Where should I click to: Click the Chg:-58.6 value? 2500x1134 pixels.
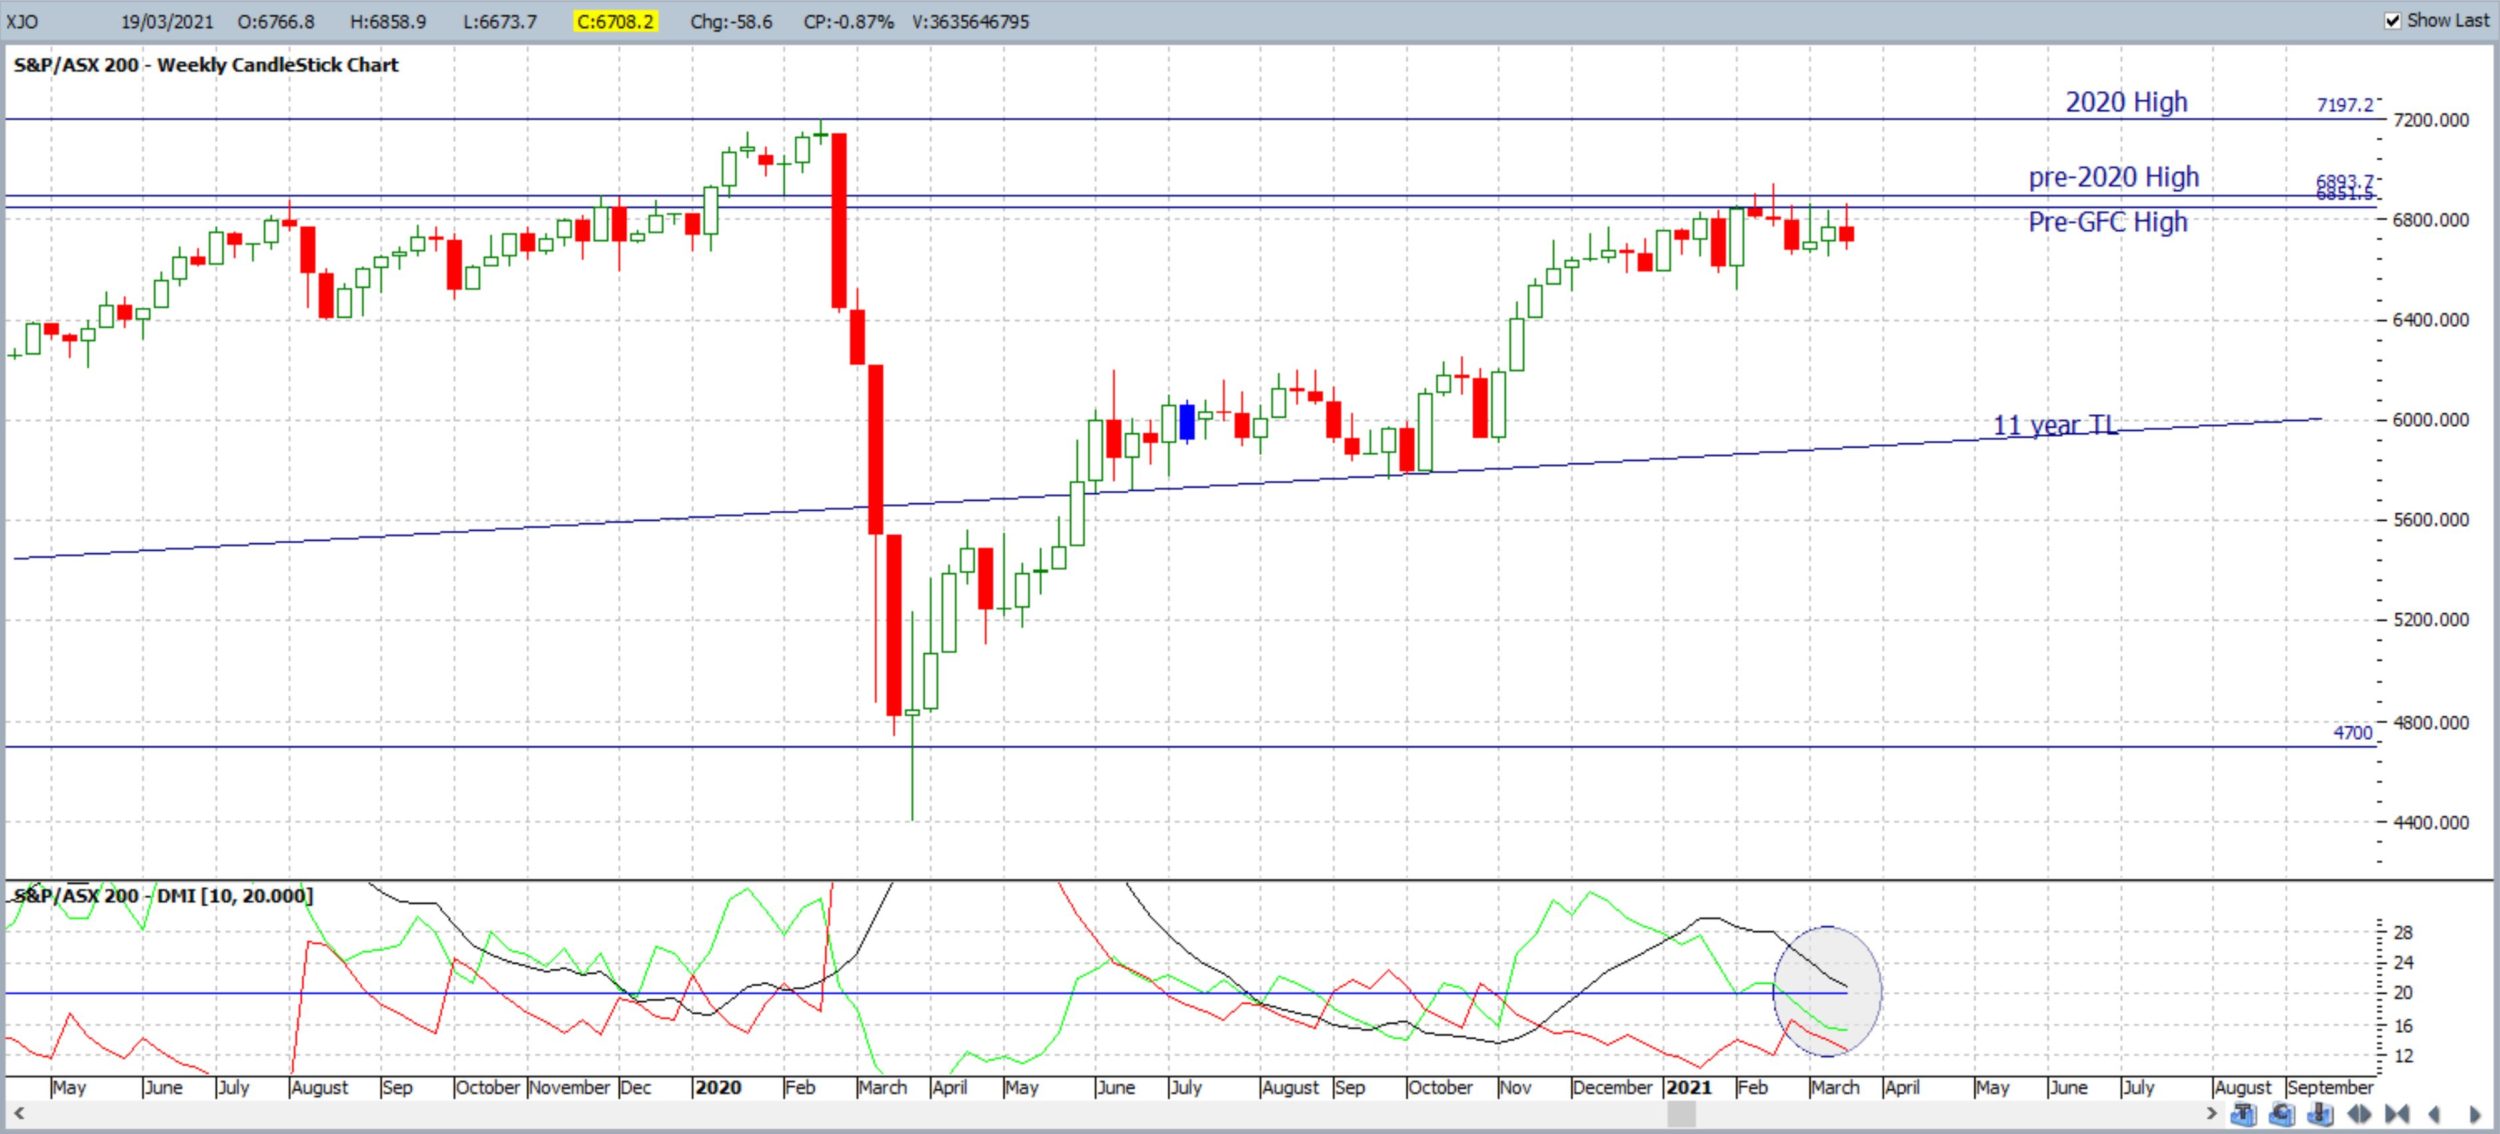click(731, 21)
